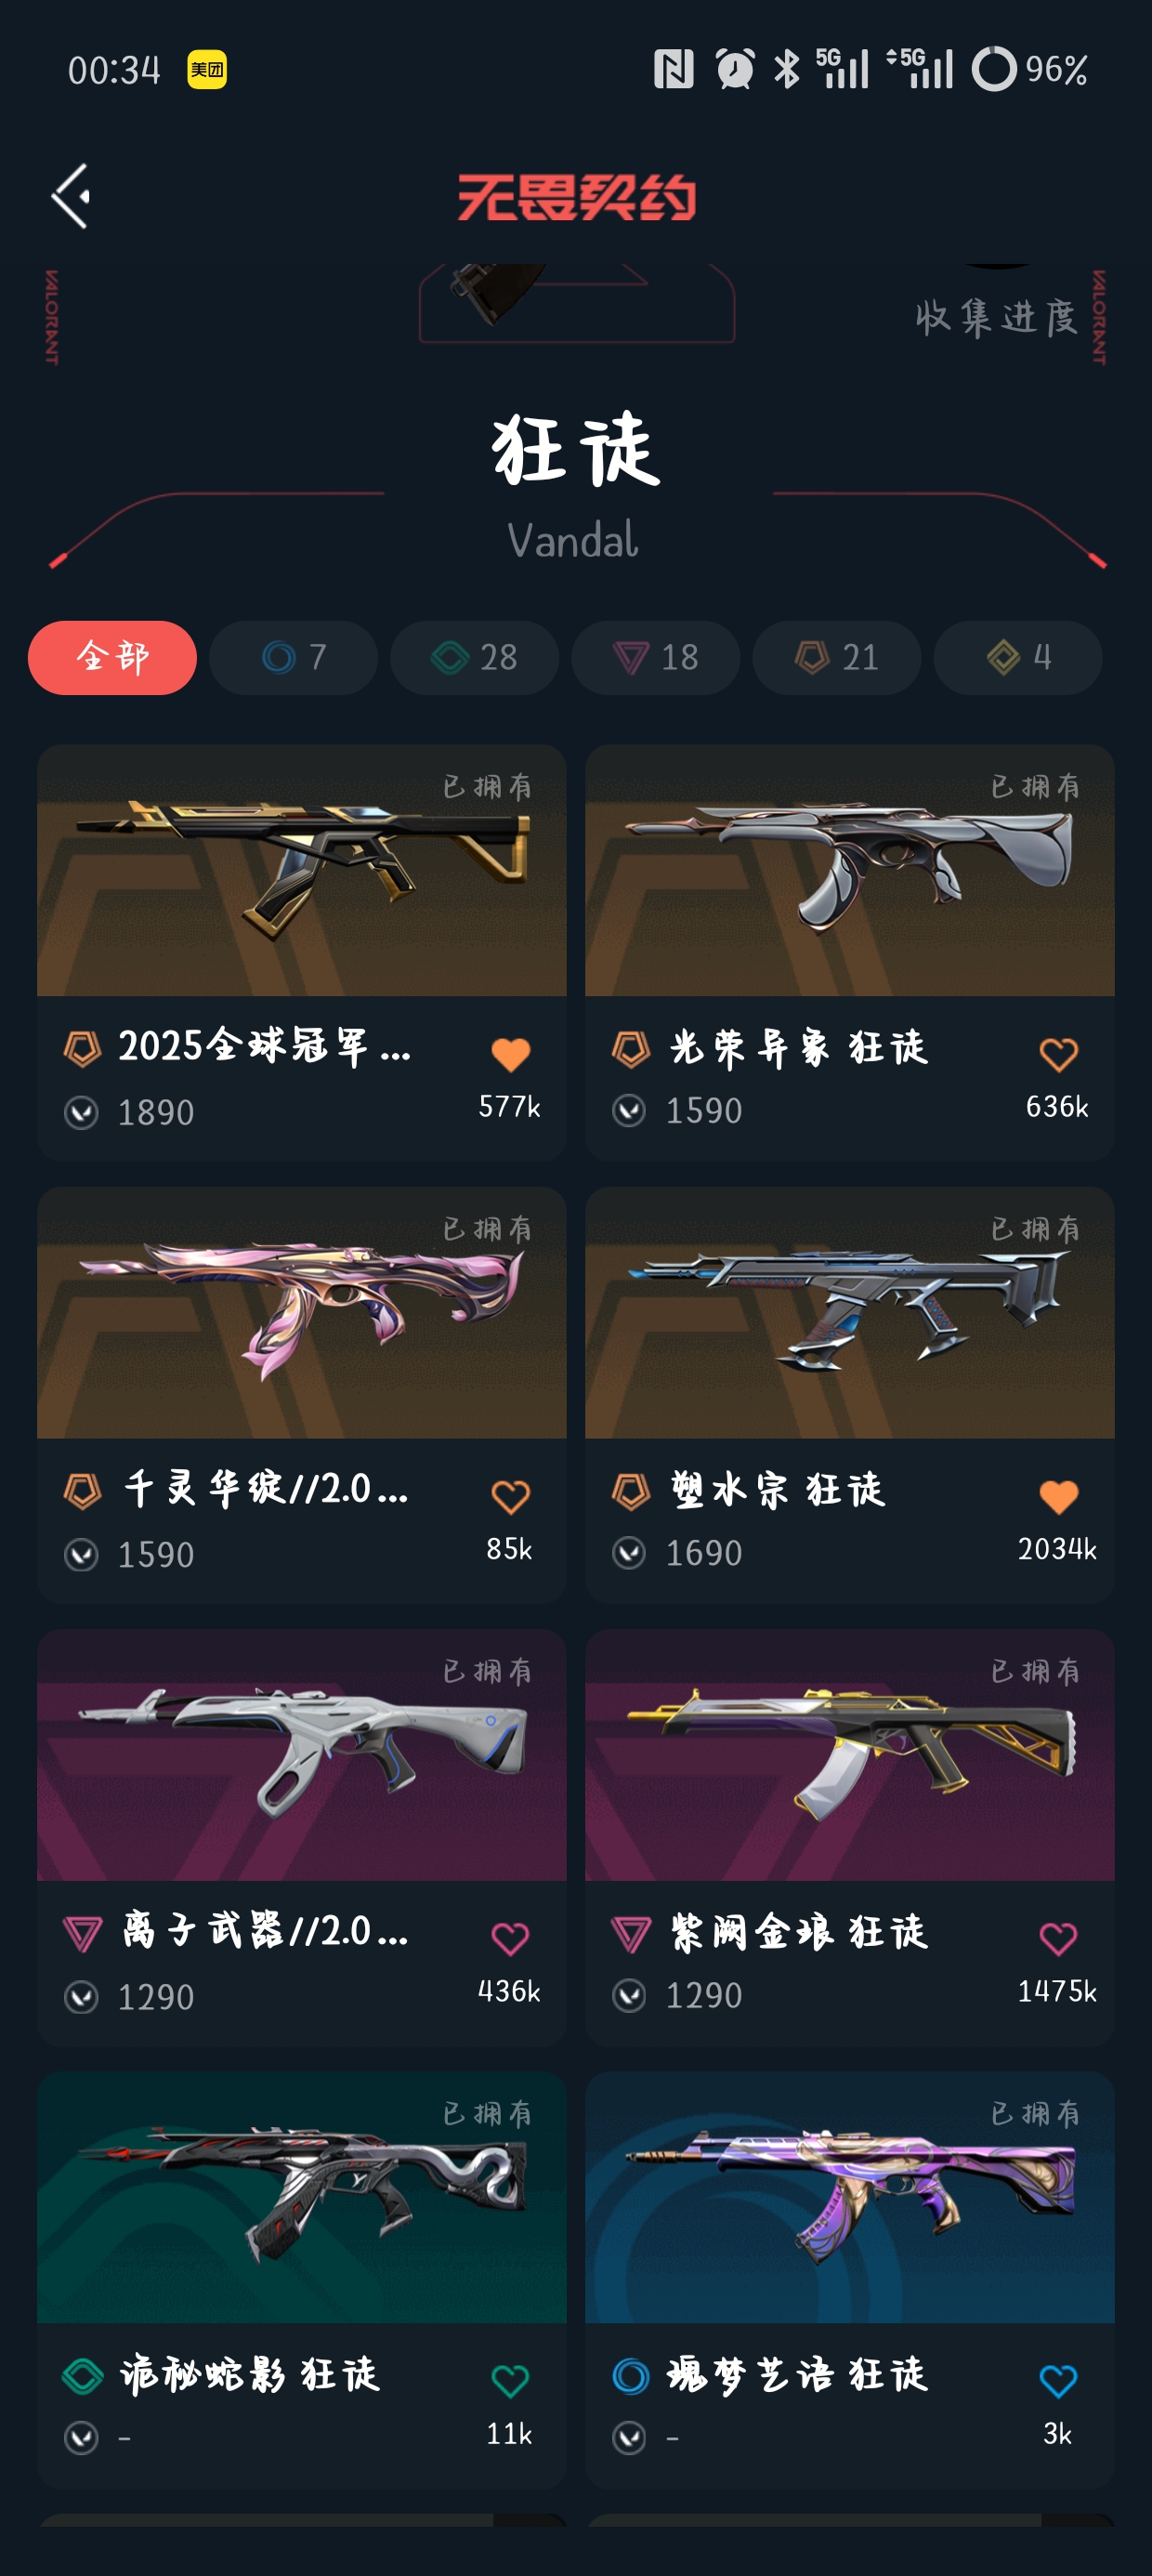Open the 塑水宗 狂徒 weapon thumbnail
1152x2576 pixels.
[x=849, y=1313]
